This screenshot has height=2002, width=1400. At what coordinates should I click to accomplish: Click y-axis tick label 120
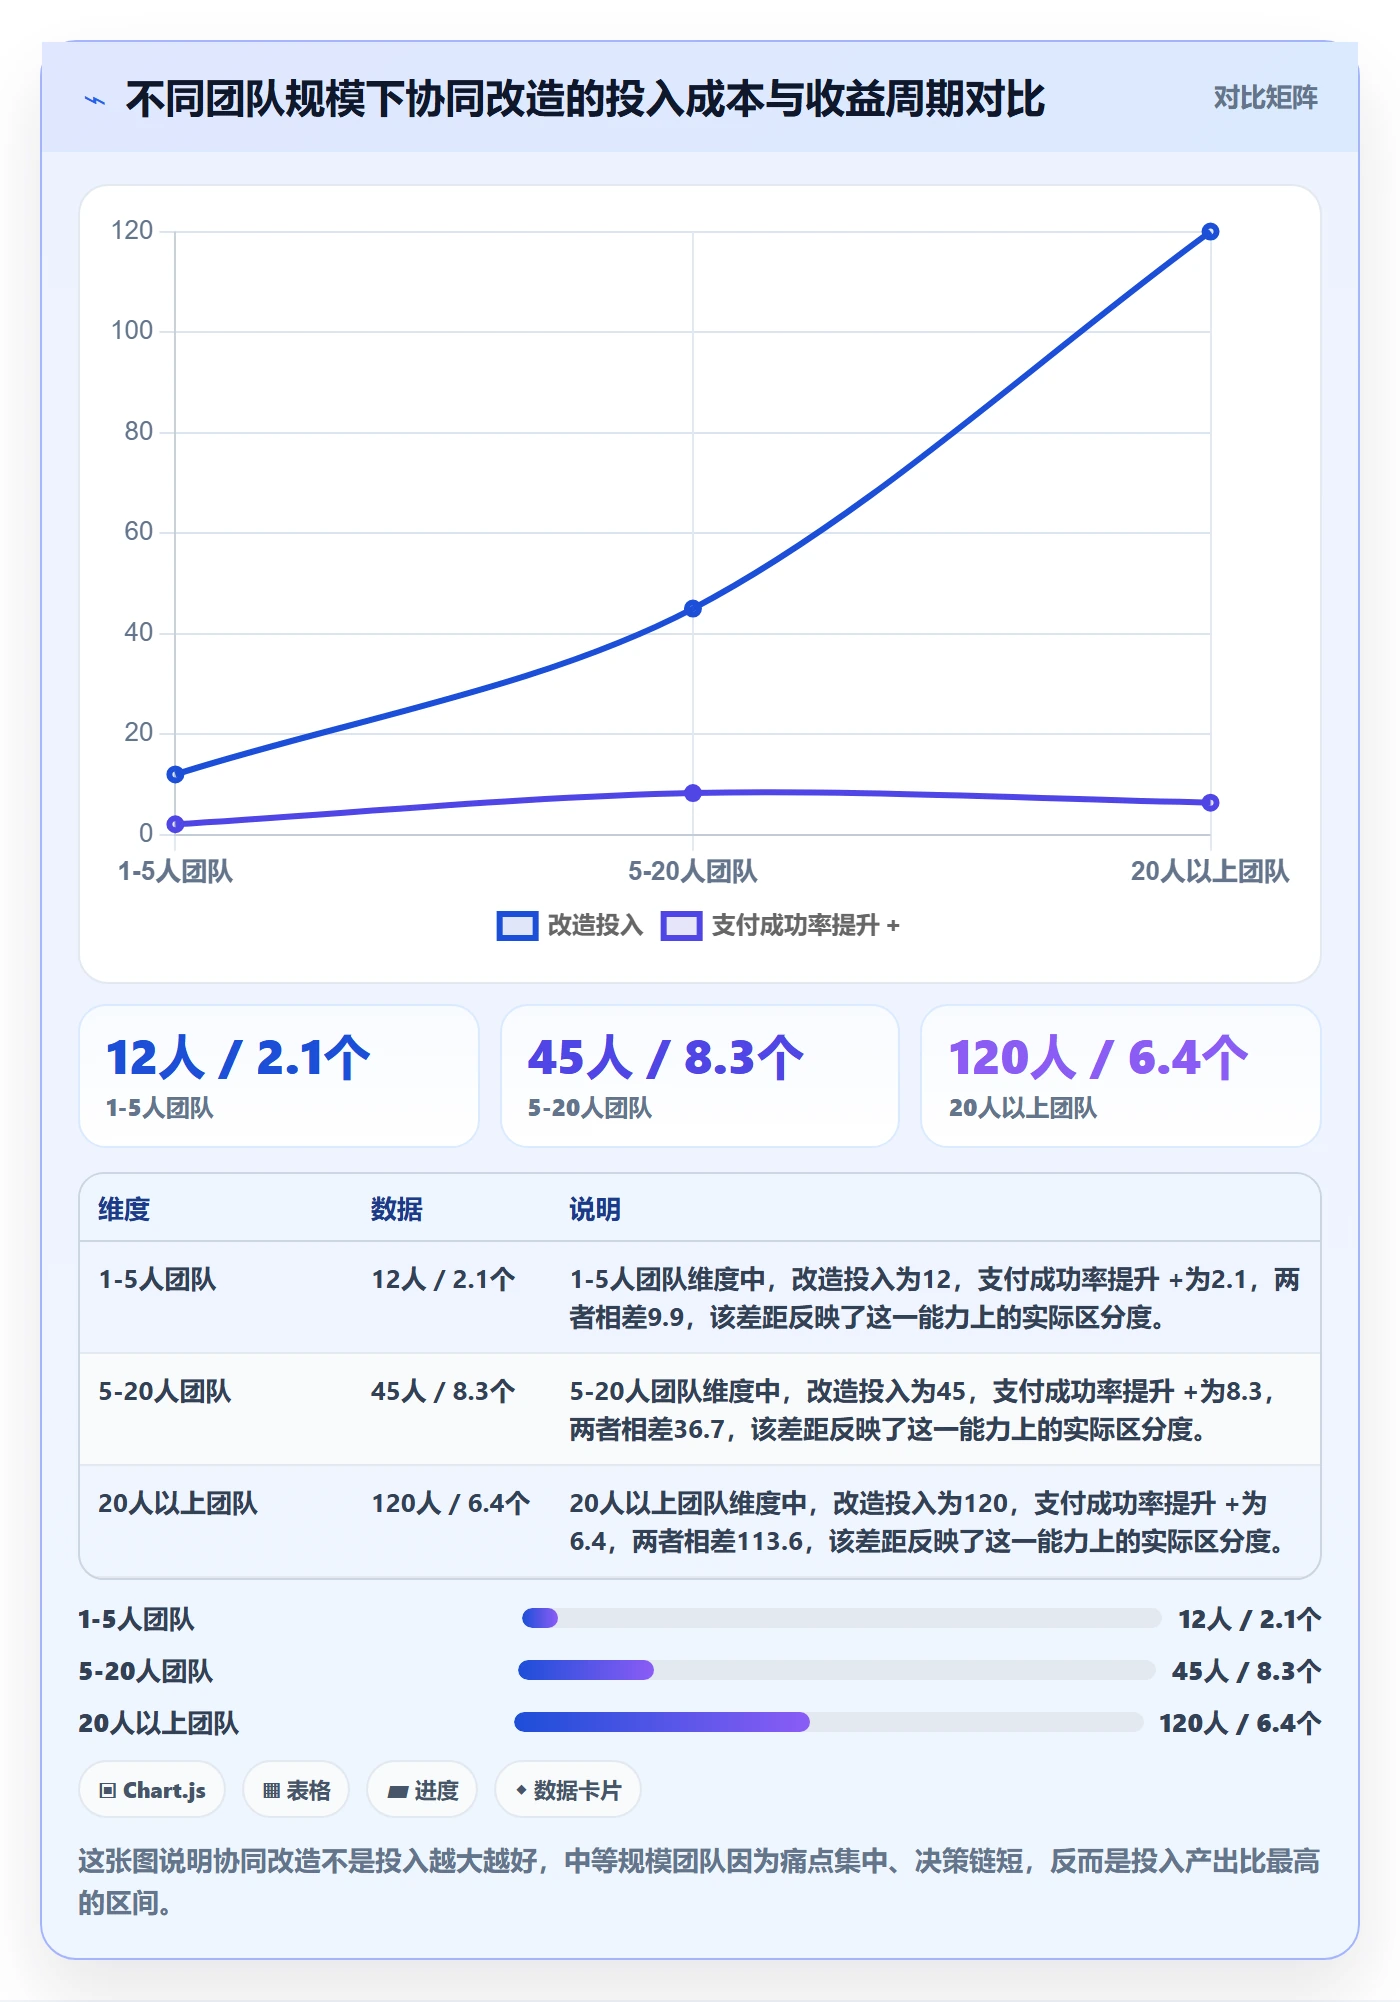point(132,231)
